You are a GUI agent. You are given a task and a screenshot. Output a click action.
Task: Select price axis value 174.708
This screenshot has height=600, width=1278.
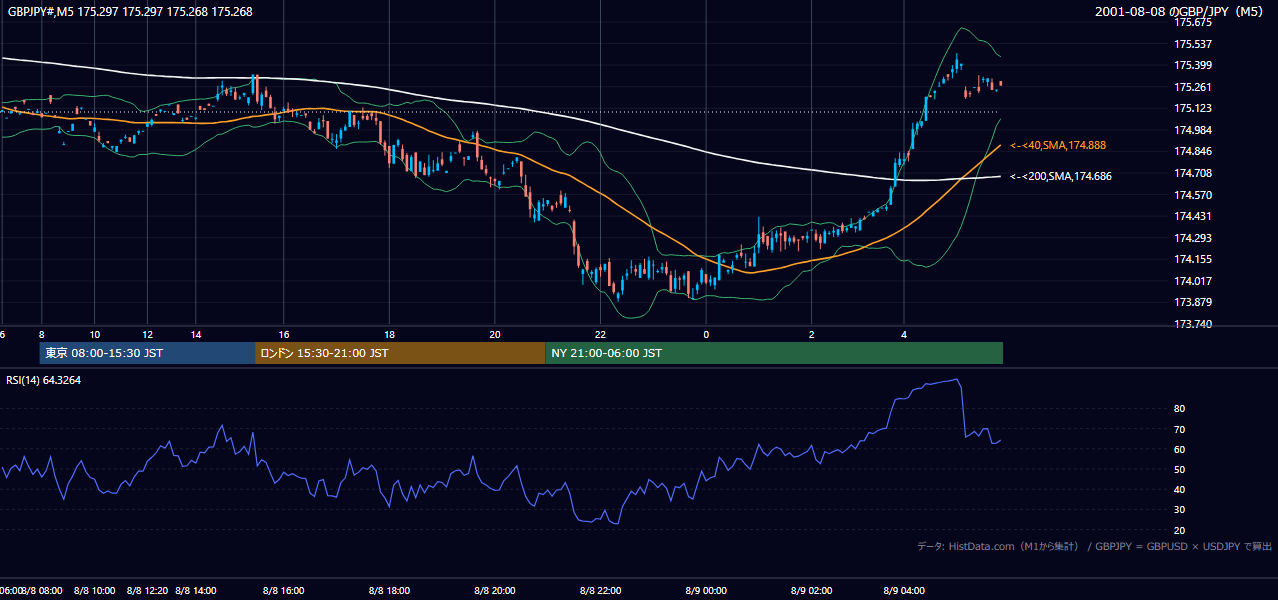click(1193, 173)
